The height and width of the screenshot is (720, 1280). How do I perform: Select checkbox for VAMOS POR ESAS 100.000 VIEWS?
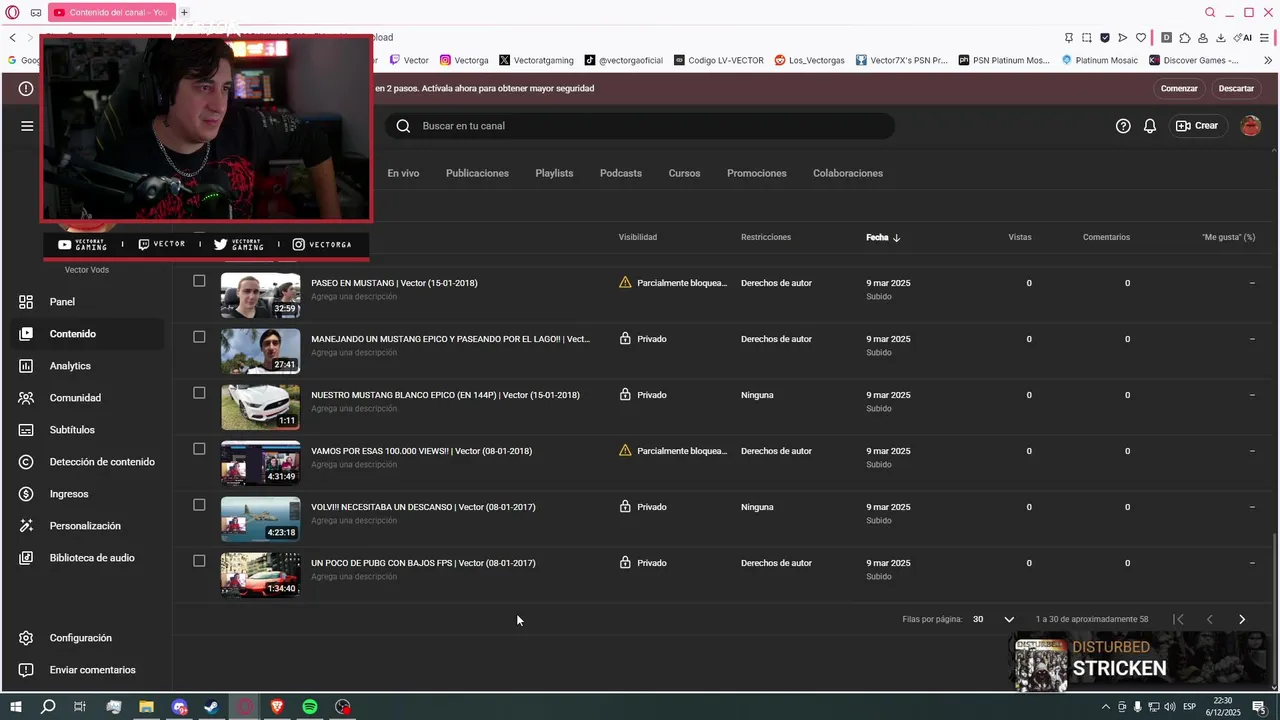(x=199, y=449)
